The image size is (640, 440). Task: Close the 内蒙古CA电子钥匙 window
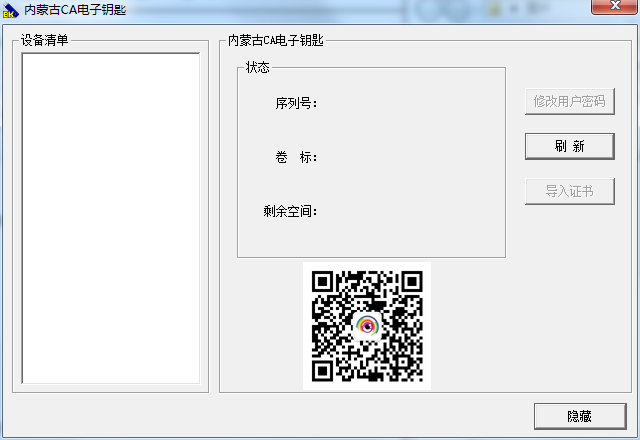(614, 6)
